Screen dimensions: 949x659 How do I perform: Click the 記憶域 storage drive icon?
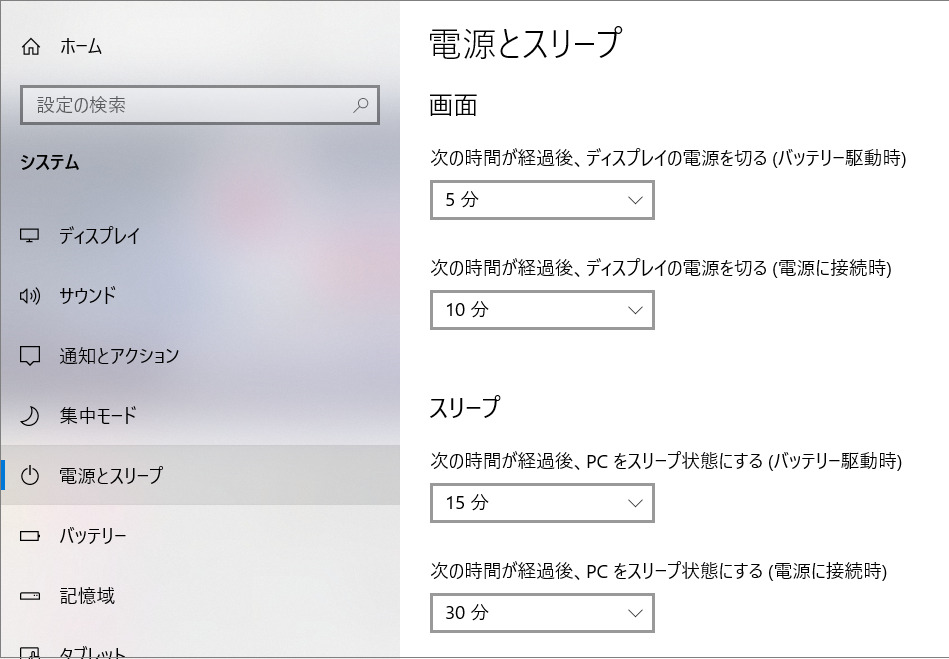tap(30, 596)
